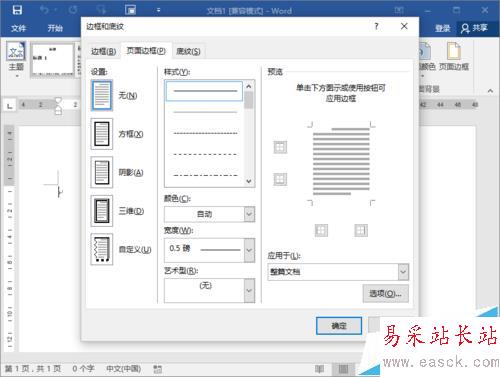Choose the Box (方框) border setting icon

[102, 134]
